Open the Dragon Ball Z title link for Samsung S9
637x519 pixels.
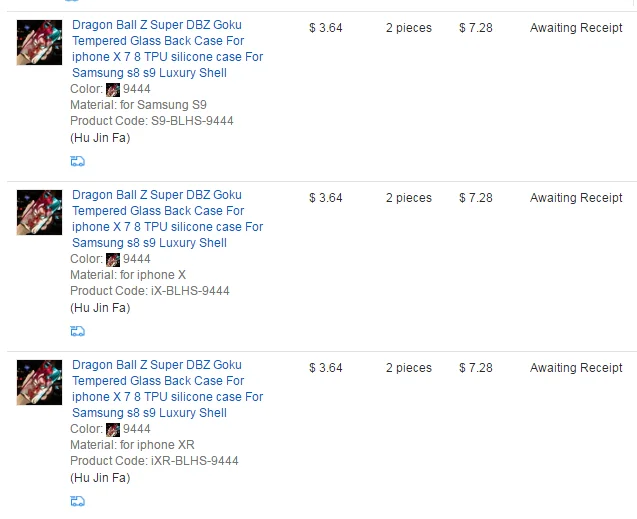pyautogui.click(x=167, y=49)
